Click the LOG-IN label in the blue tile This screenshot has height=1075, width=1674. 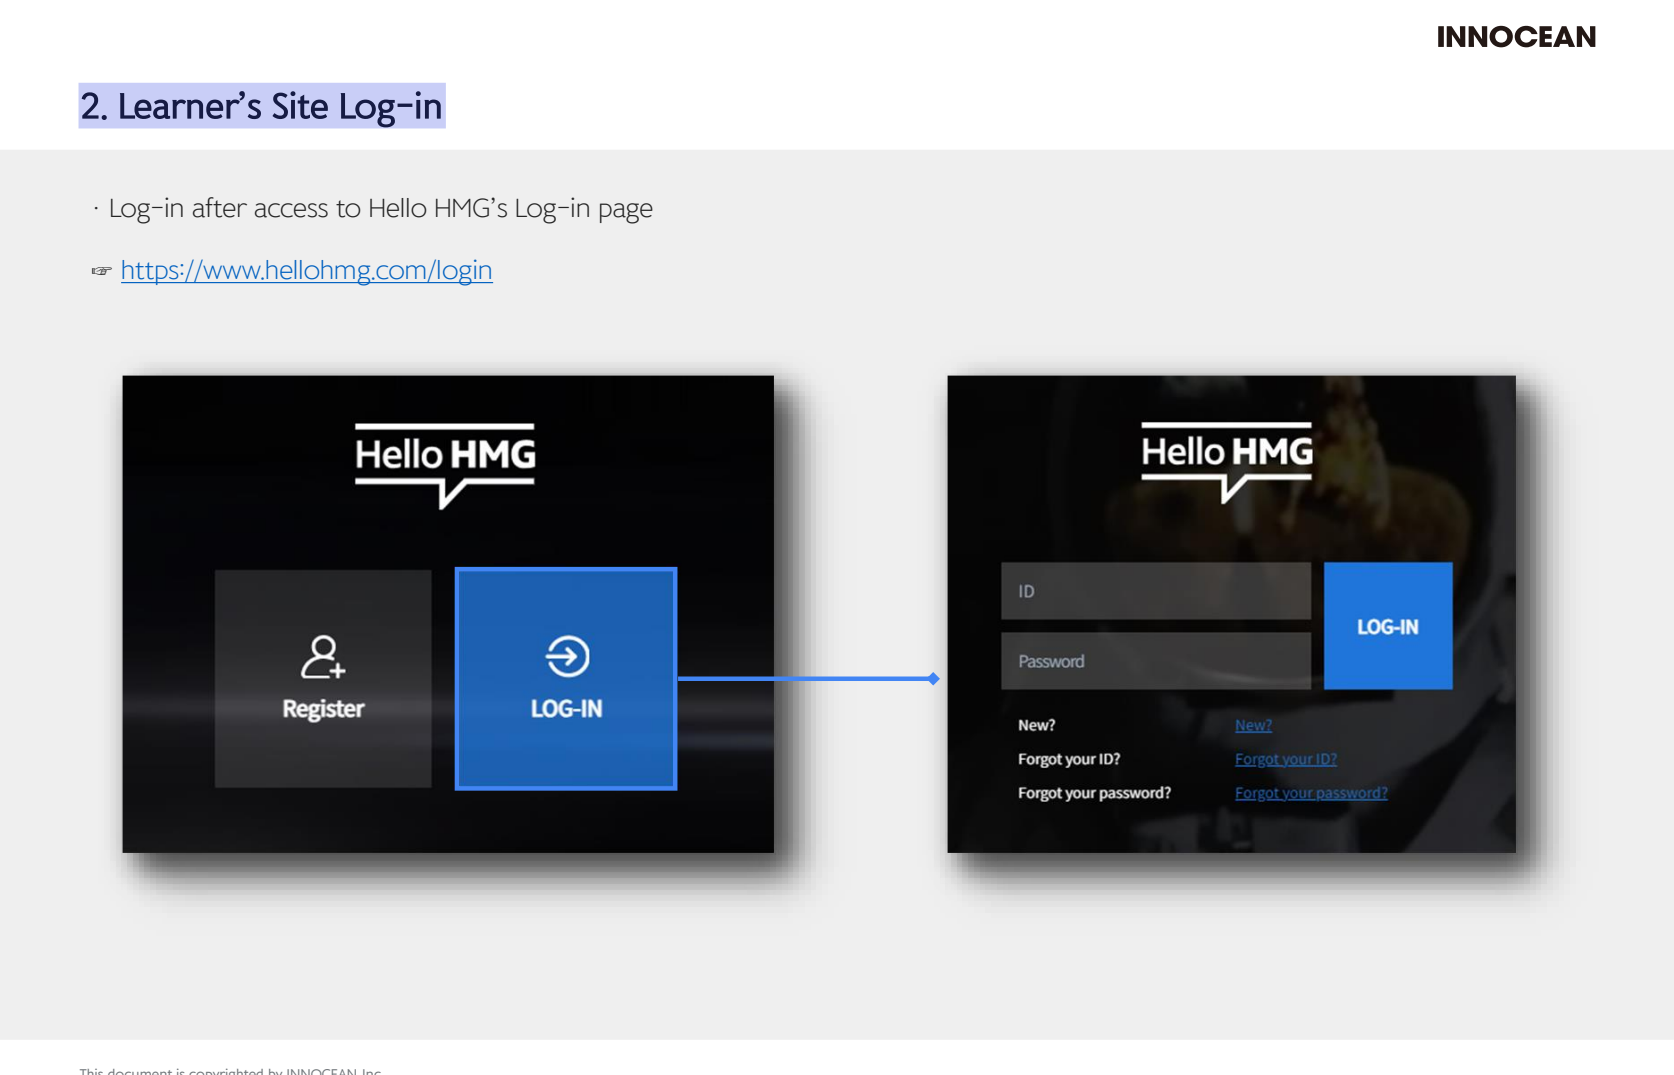566,709
